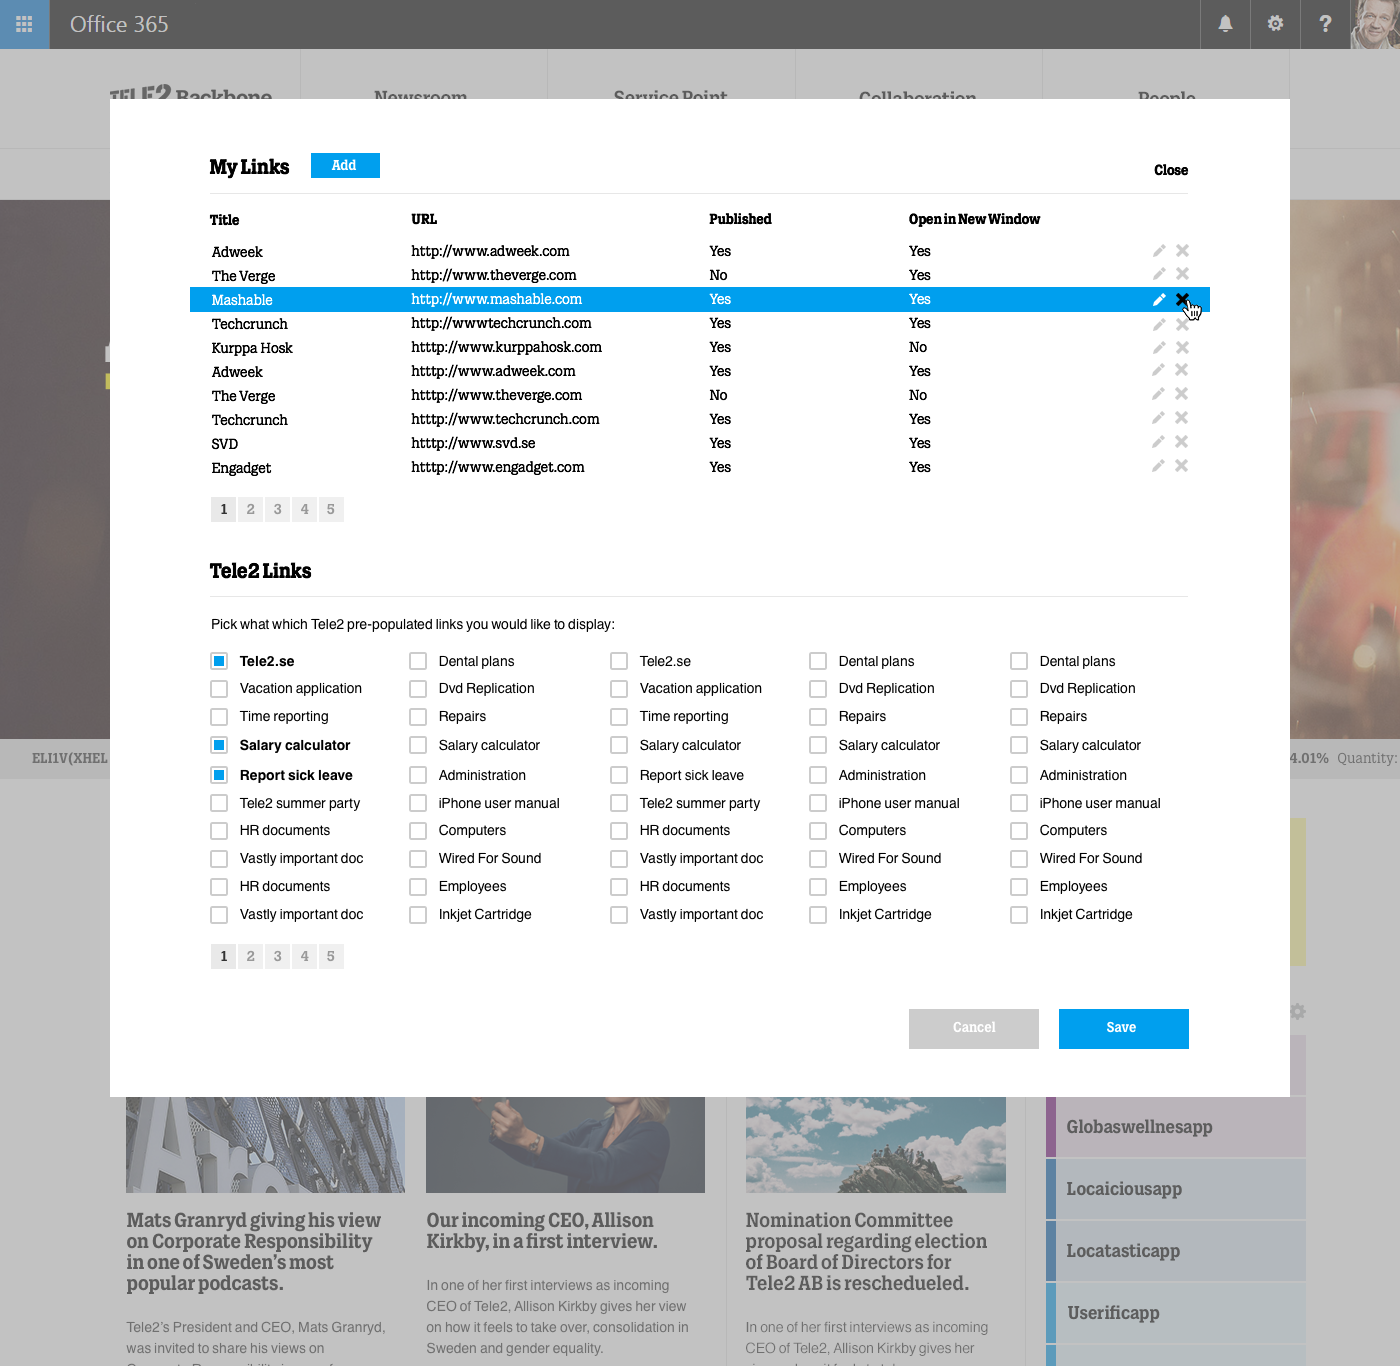
Task: Delete the first Adweek link row
Action: point(1182,251)
